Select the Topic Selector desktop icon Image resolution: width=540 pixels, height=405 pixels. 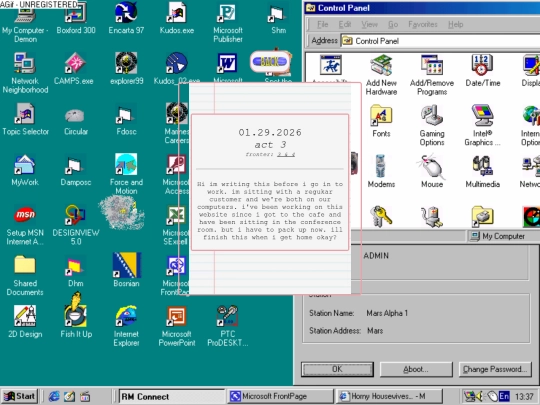point(25,120)
